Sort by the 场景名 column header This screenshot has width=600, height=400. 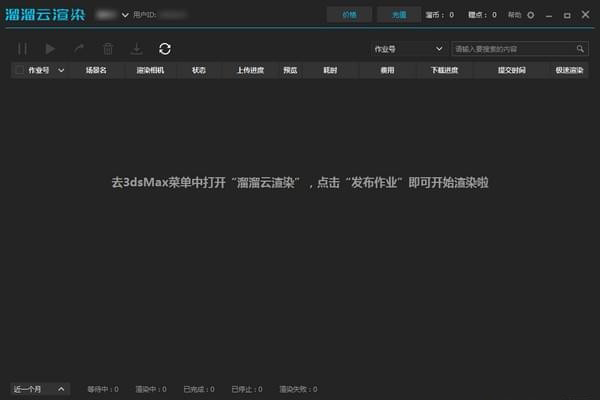point(96,70)
